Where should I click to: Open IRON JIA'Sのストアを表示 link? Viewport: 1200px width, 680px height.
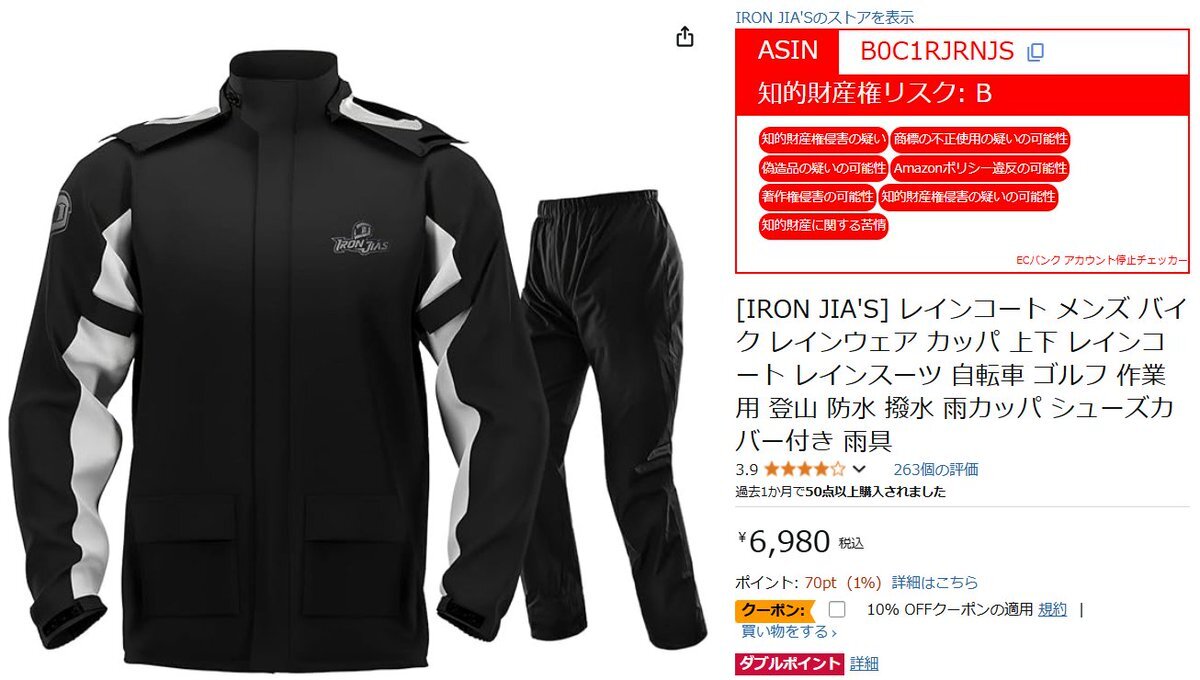click(825, 17)
